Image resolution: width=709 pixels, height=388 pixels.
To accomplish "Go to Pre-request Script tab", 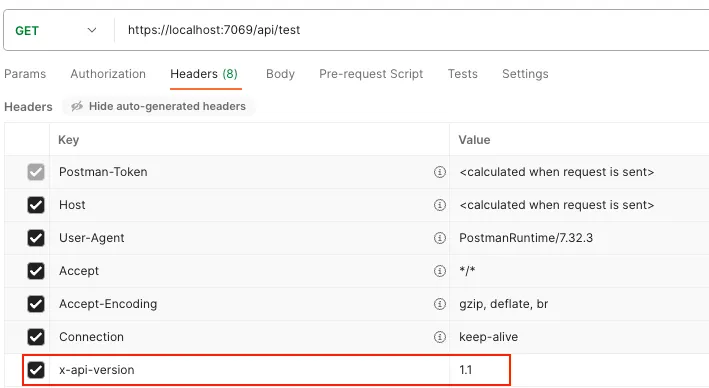I will [371, 74].
